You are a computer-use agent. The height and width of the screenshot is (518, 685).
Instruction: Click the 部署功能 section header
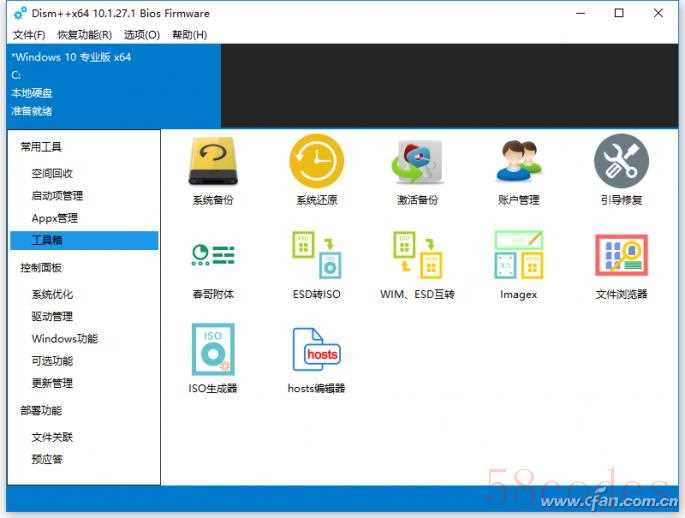tap(41, 410)
